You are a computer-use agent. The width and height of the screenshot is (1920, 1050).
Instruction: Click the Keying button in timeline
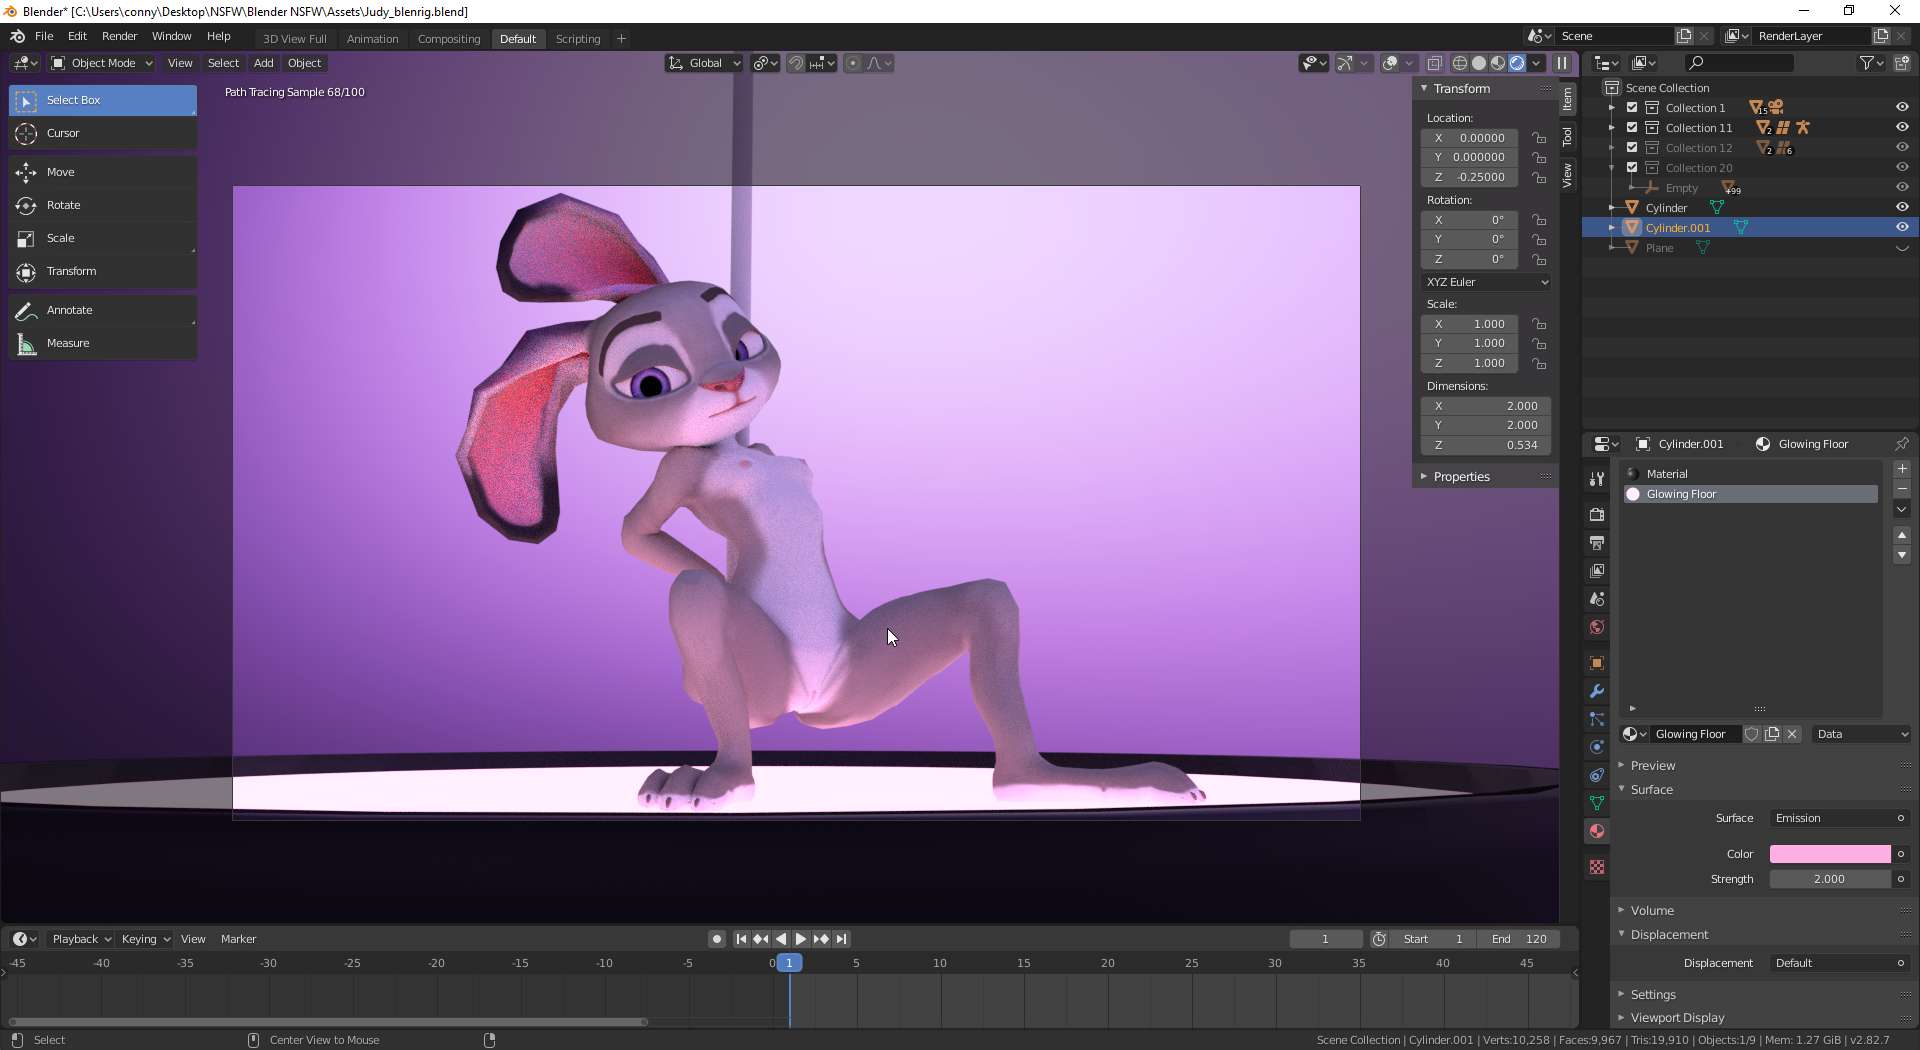pos(145,939)
